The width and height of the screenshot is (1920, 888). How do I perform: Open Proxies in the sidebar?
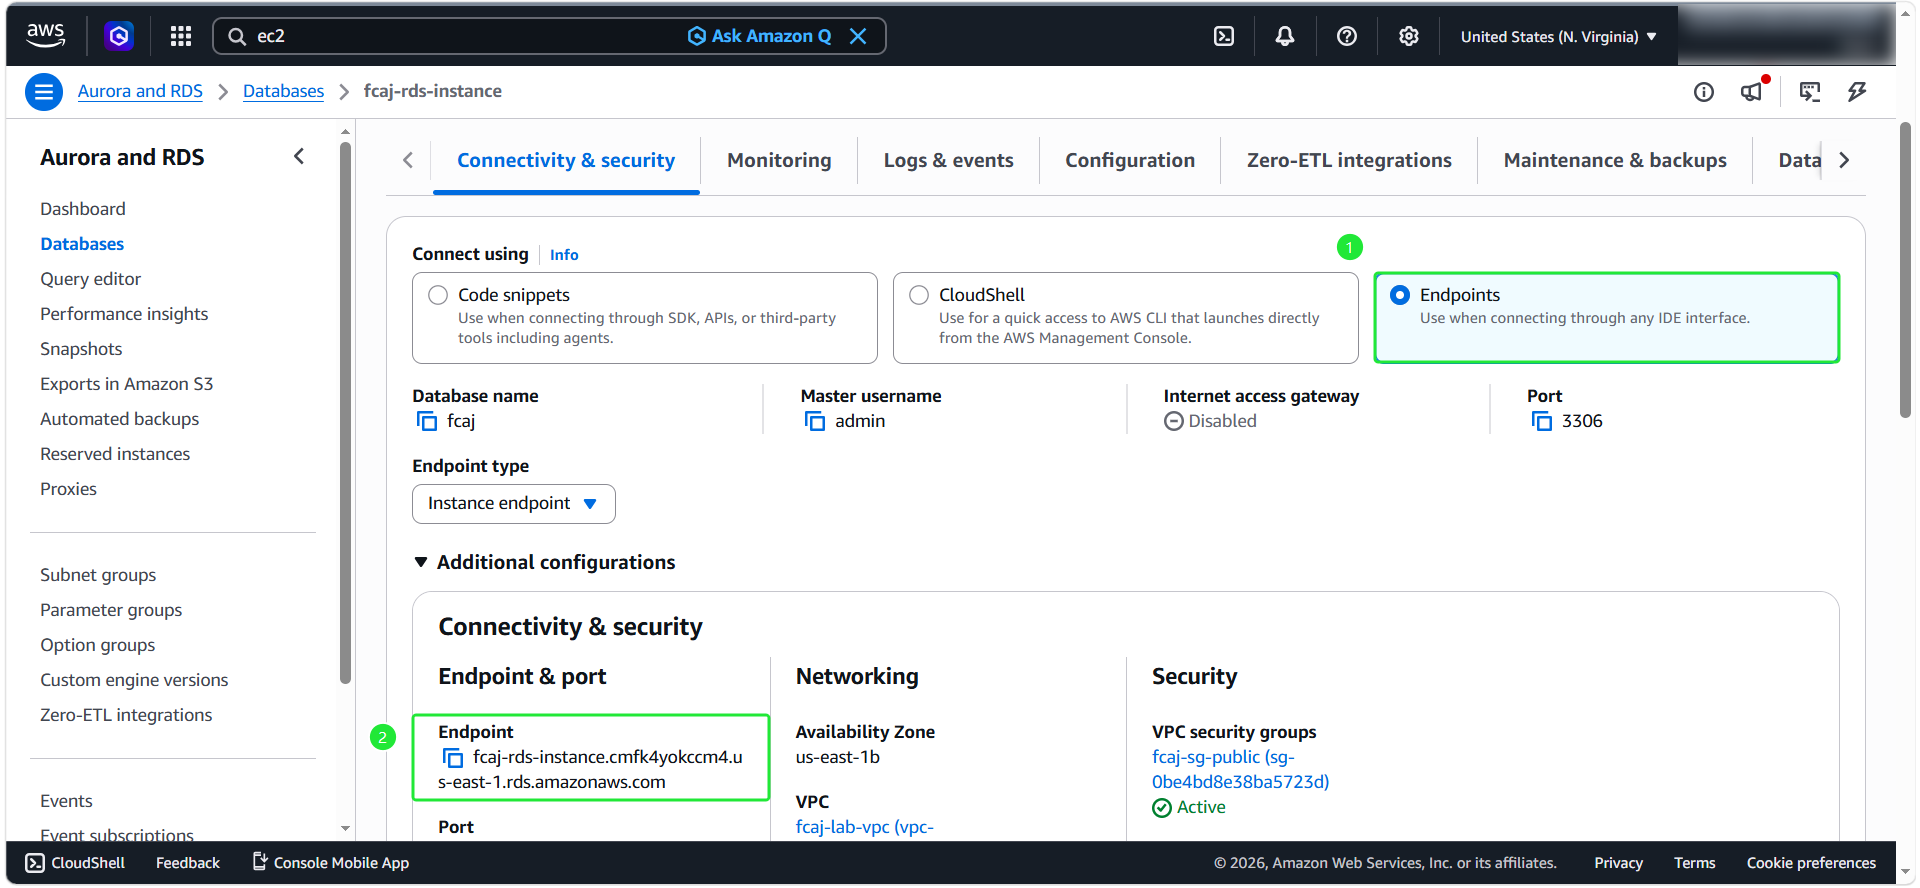click(69, 489)
